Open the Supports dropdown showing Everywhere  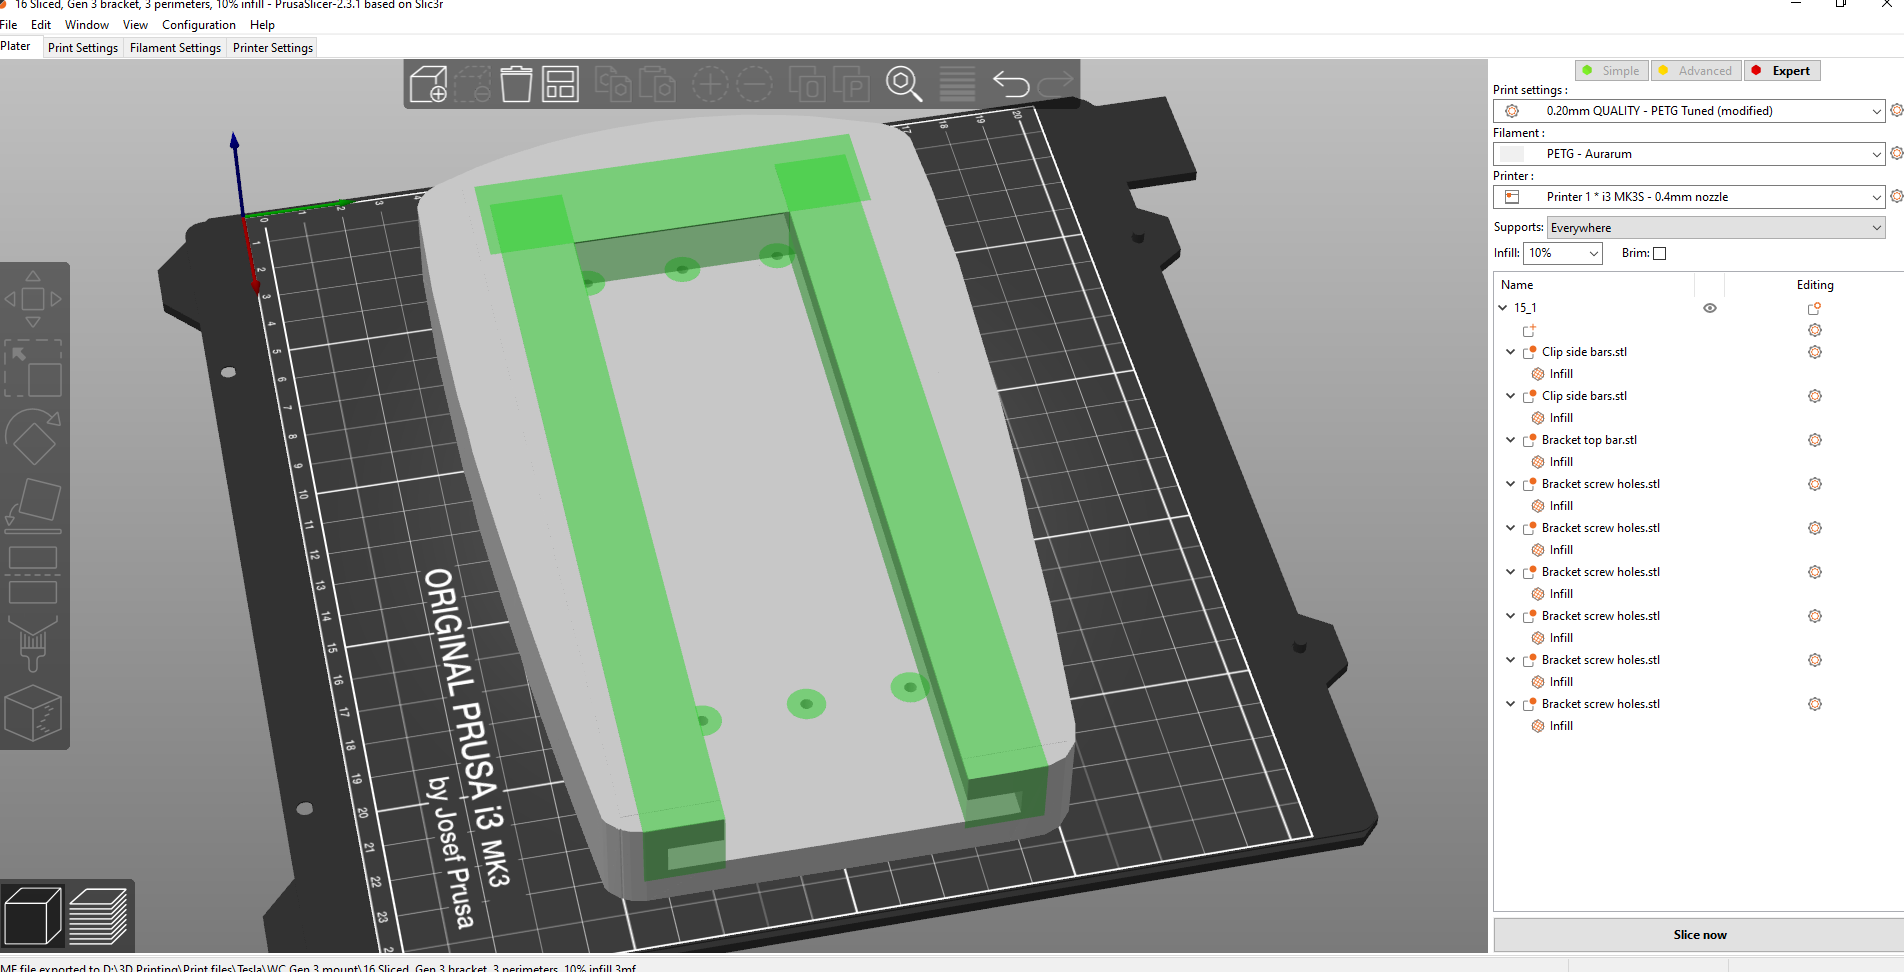pos(1716,228)
